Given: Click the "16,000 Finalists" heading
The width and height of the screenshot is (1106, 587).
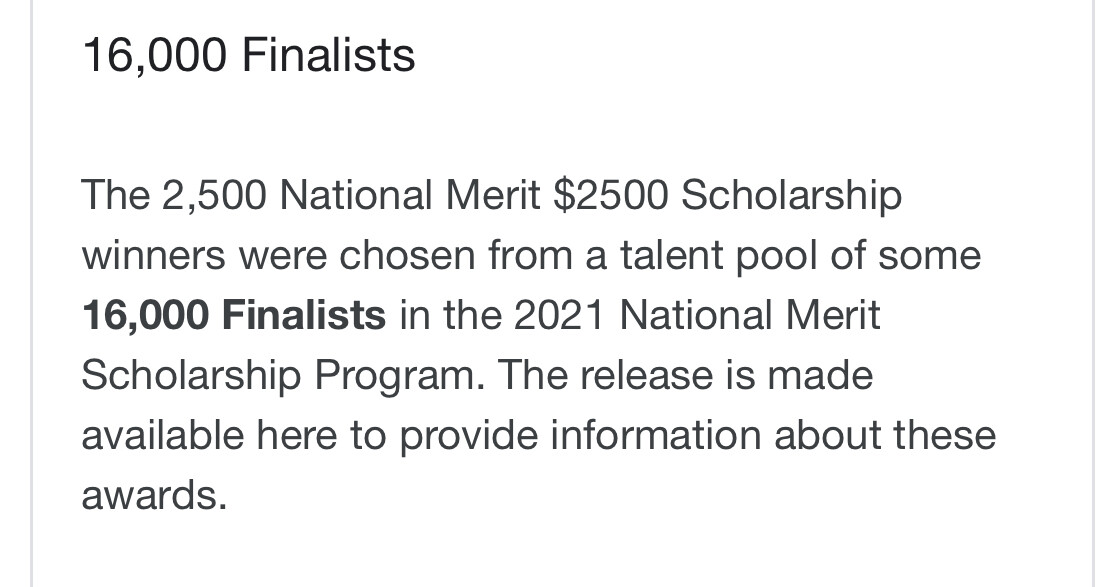Looking at the screenshot, I should [248, 55].
